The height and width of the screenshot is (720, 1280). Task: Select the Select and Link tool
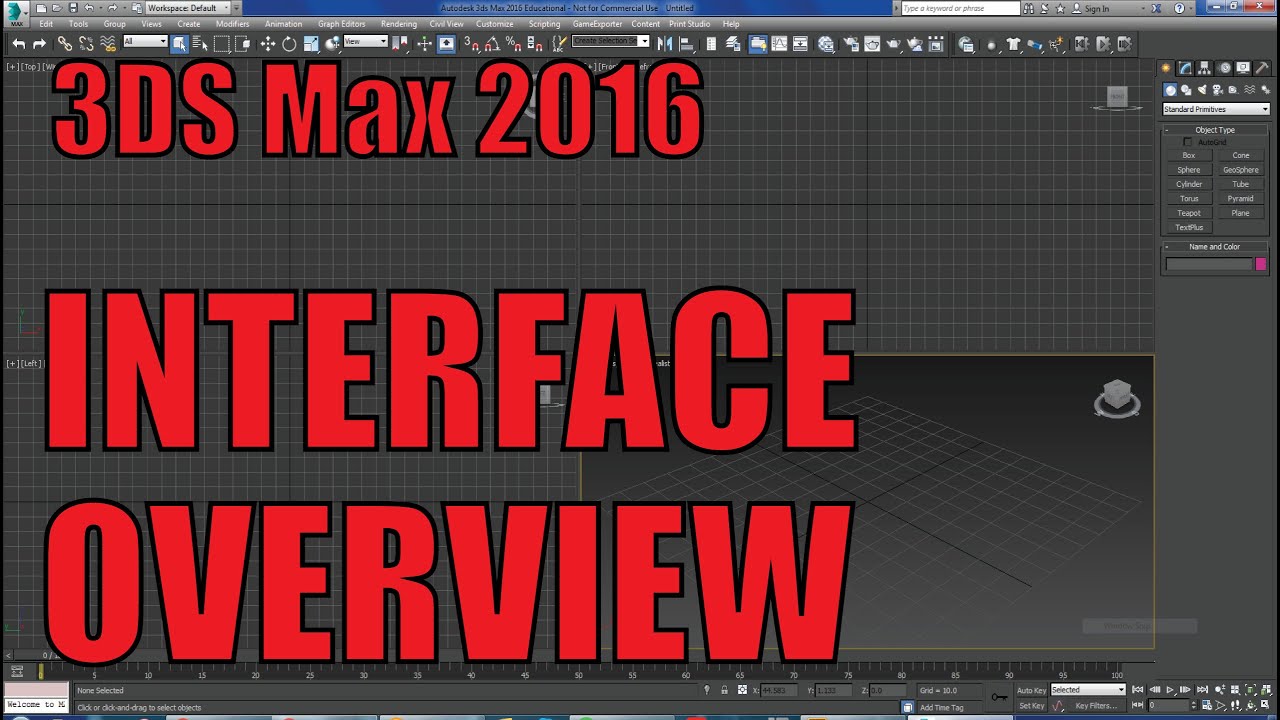tap(64, 43)
